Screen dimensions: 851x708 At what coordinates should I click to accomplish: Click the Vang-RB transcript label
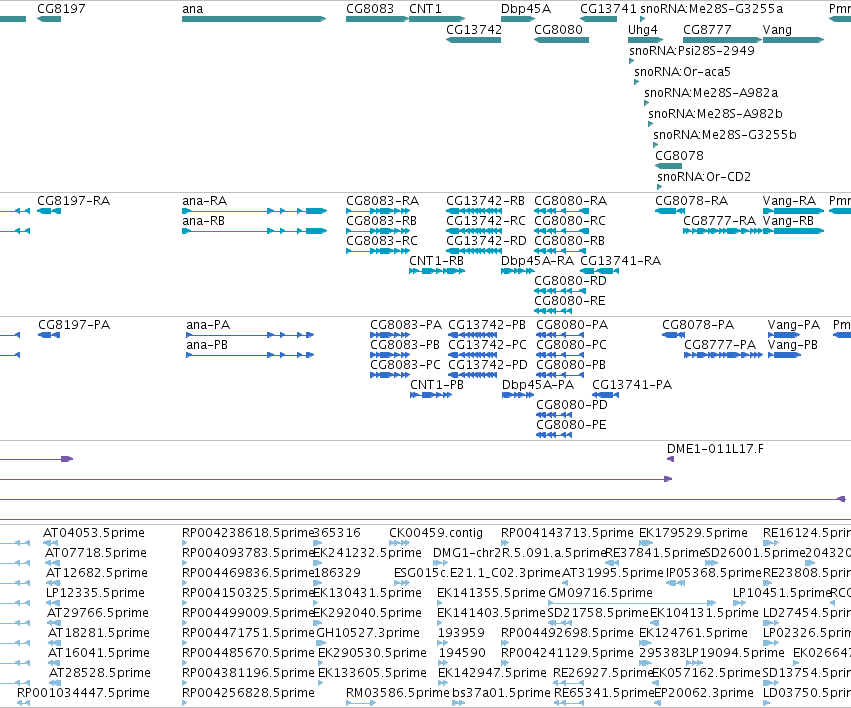pos(788,221)
